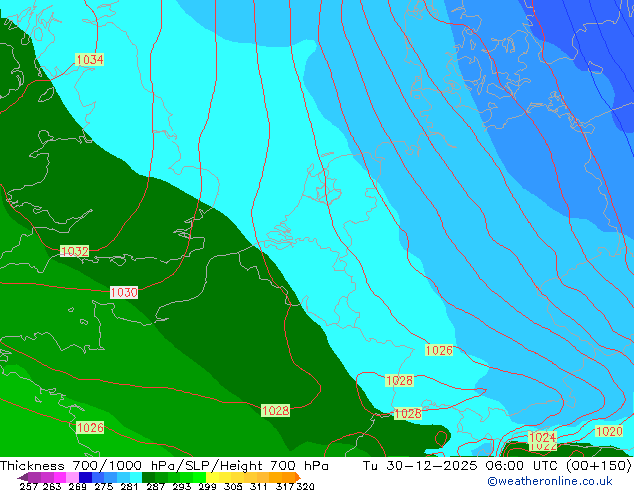
Task: Pick the lime green swatch before the yellow one
Action: 199,477
